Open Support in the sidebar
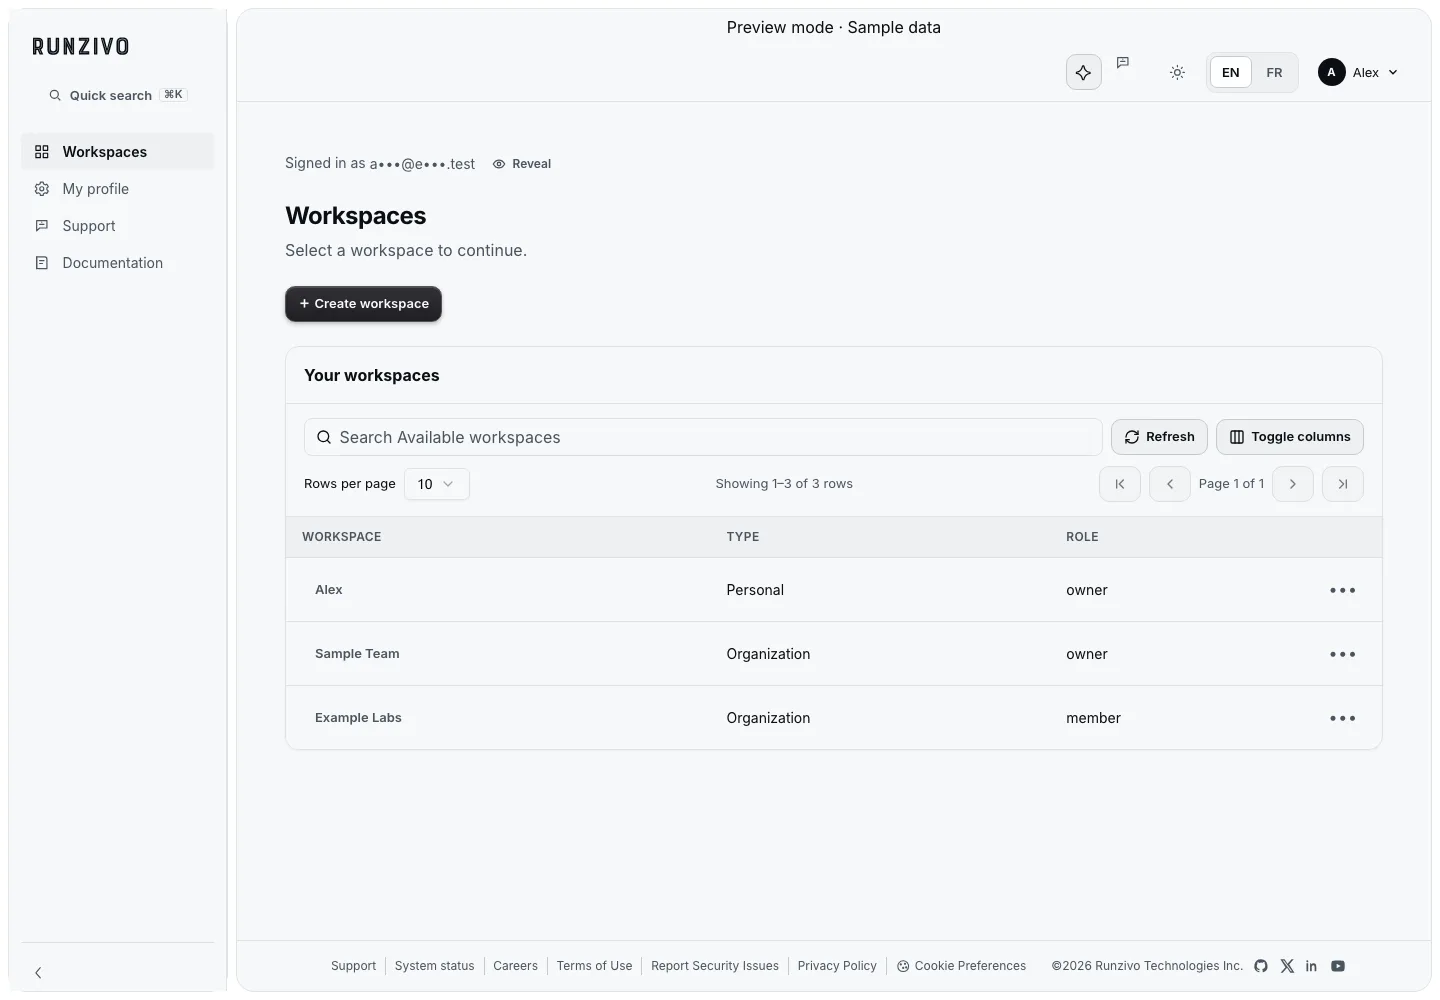The height and width of the screenshot is (1000, 1440). [118, 226]
